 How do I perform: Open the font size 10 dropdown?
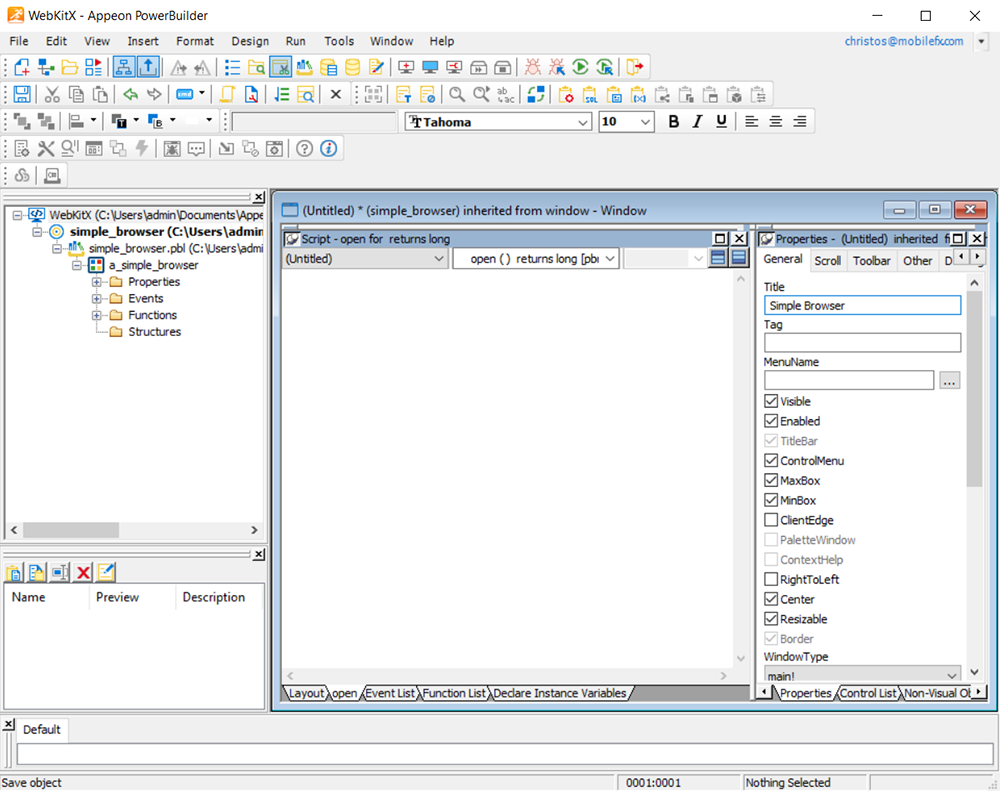[645, 122]
